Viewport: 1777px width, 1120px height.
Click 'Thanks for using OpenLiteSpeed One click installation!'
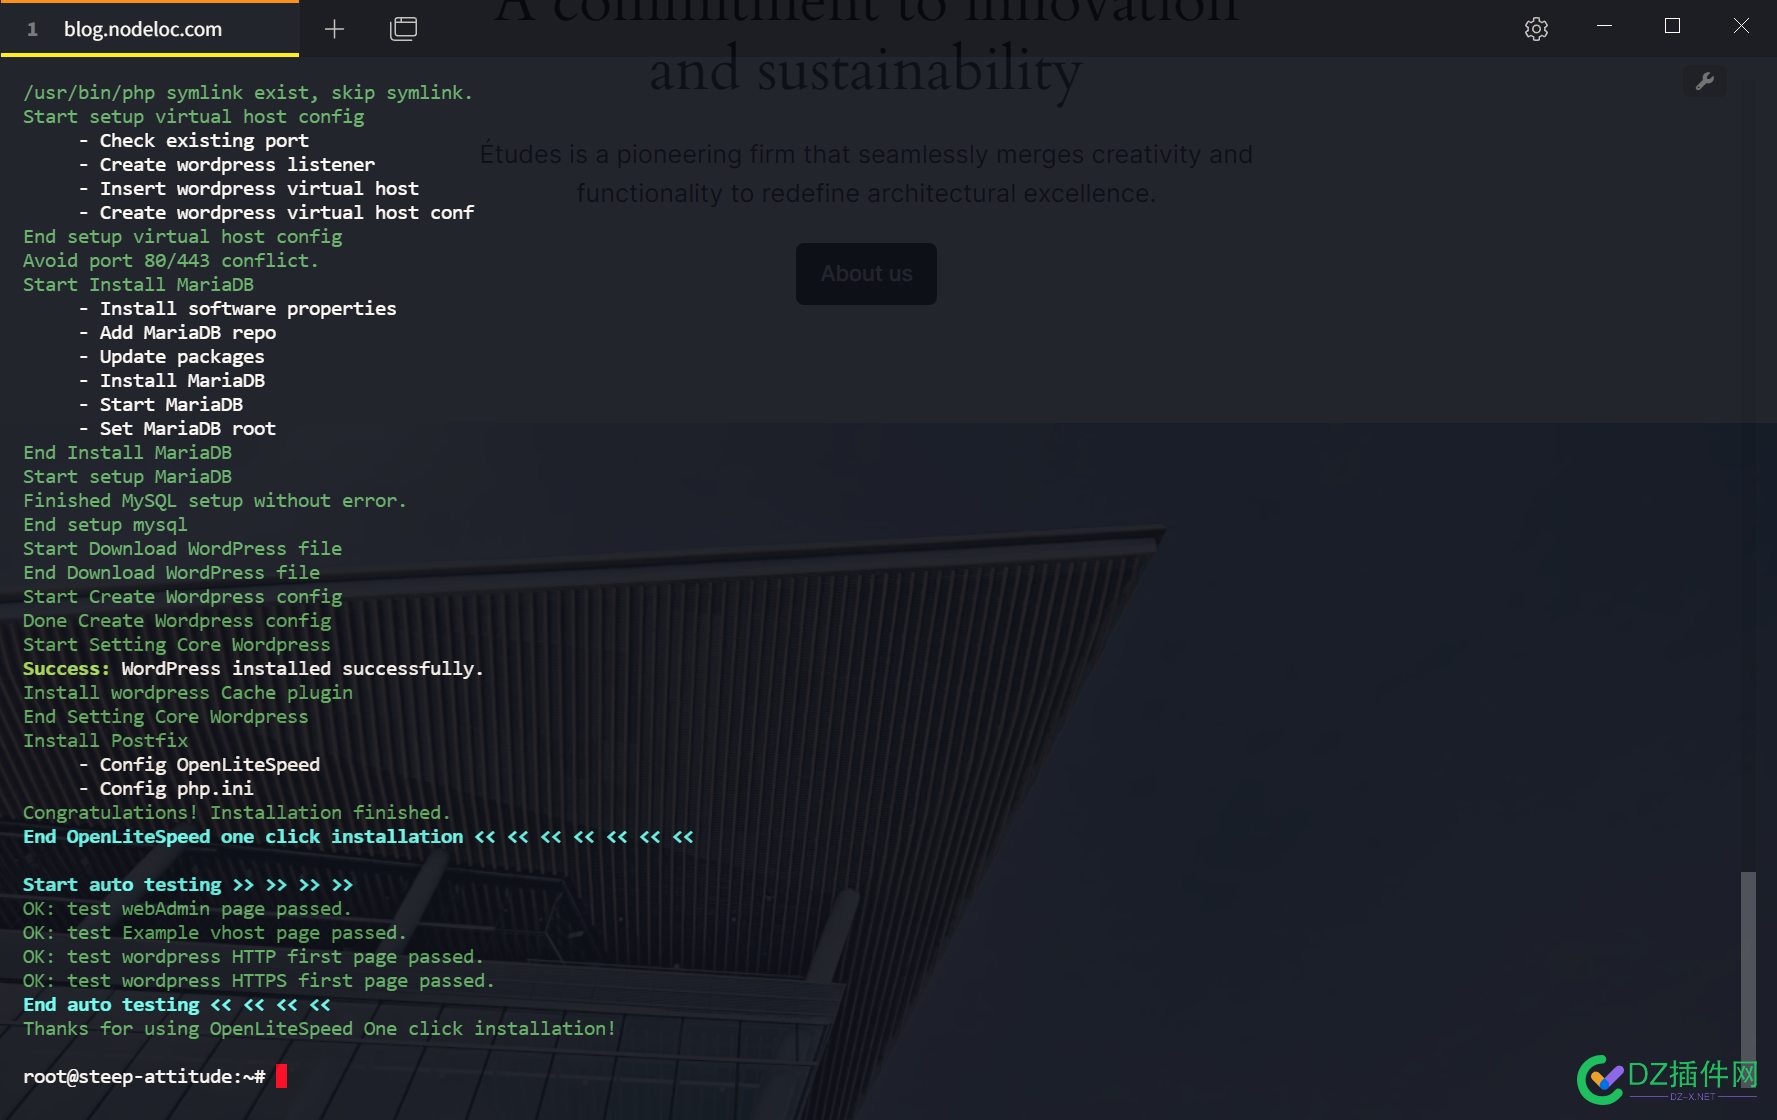point(319,1029)
